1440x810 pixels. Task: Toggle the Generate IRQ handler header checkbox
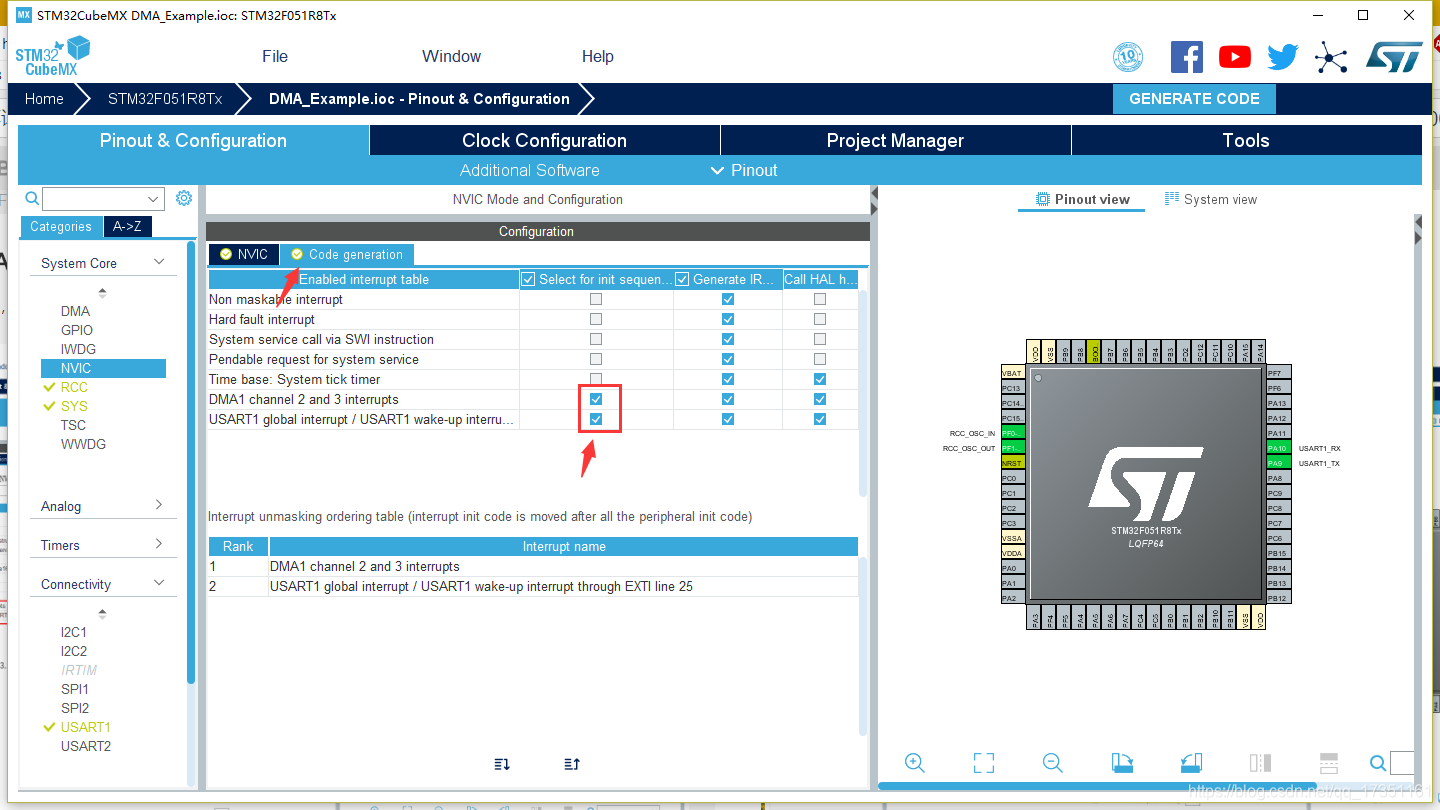tap(683, 279)
